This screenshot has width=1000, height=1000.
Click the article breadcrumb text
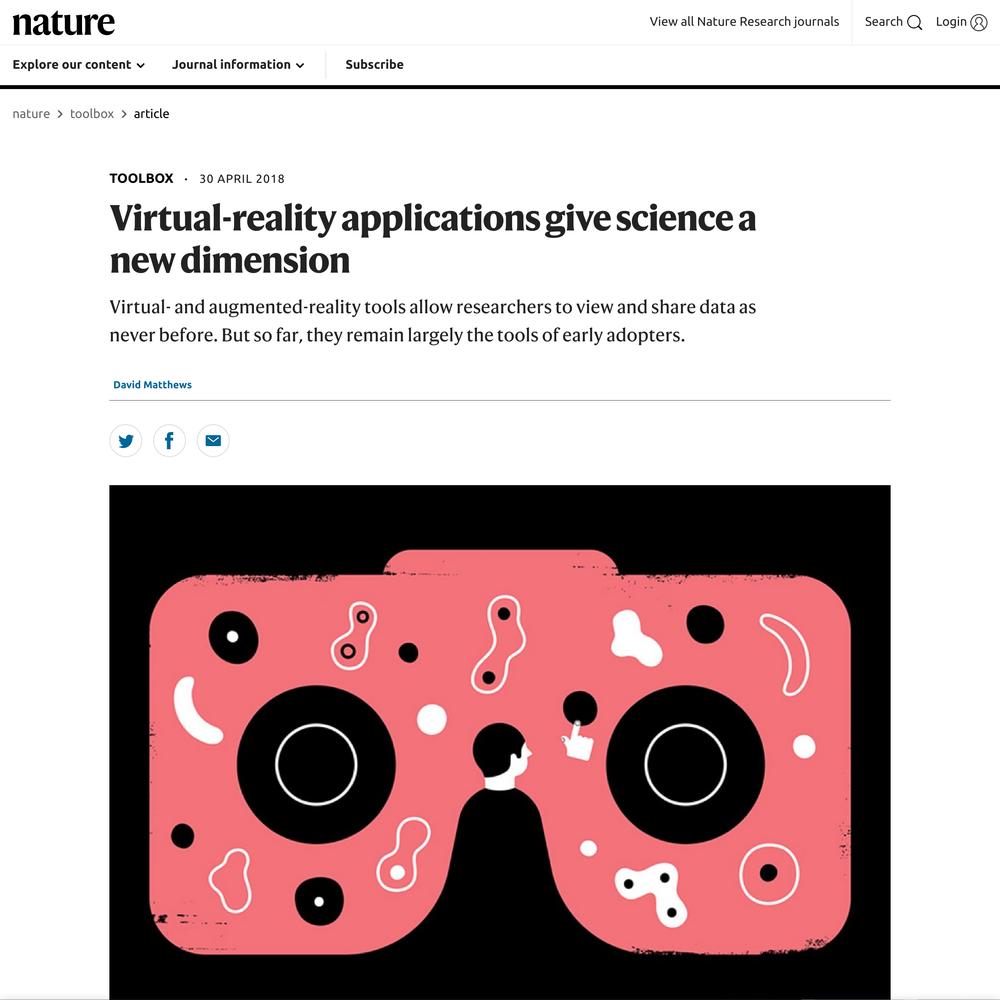151,114
